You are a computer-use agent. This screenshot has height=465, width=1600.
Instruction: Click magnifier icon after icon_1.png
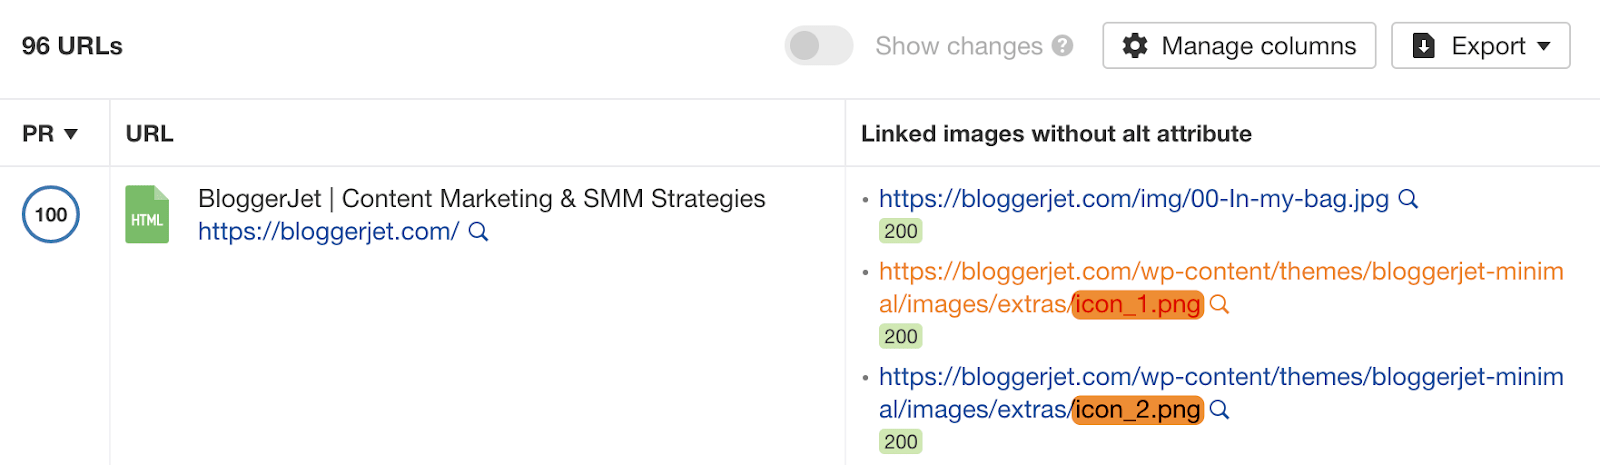(1219, 304)
